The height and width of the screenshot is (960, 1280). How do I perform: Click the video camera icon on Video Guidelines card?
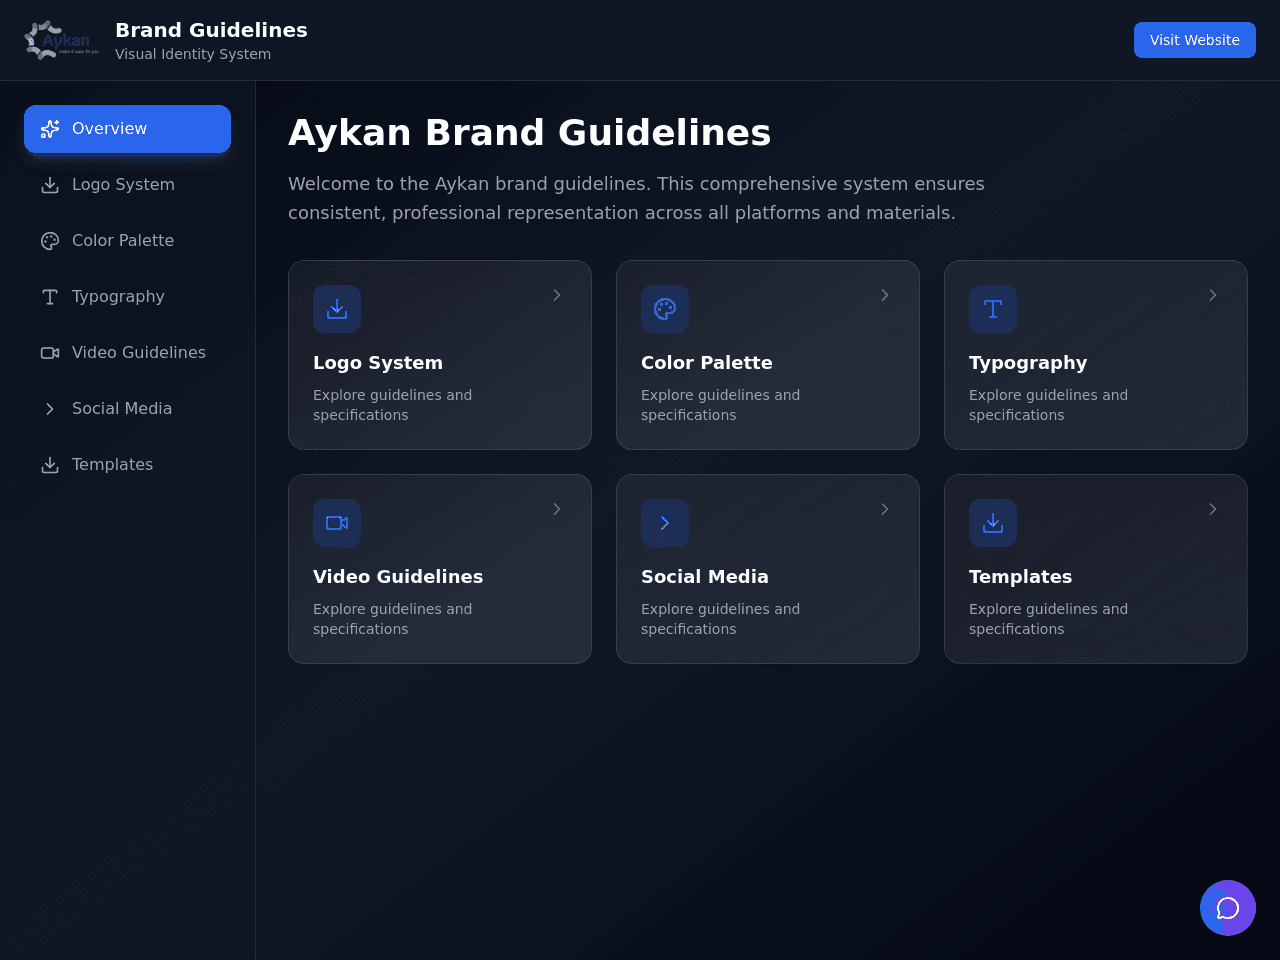pyautogui.click(x=337, y=523)
